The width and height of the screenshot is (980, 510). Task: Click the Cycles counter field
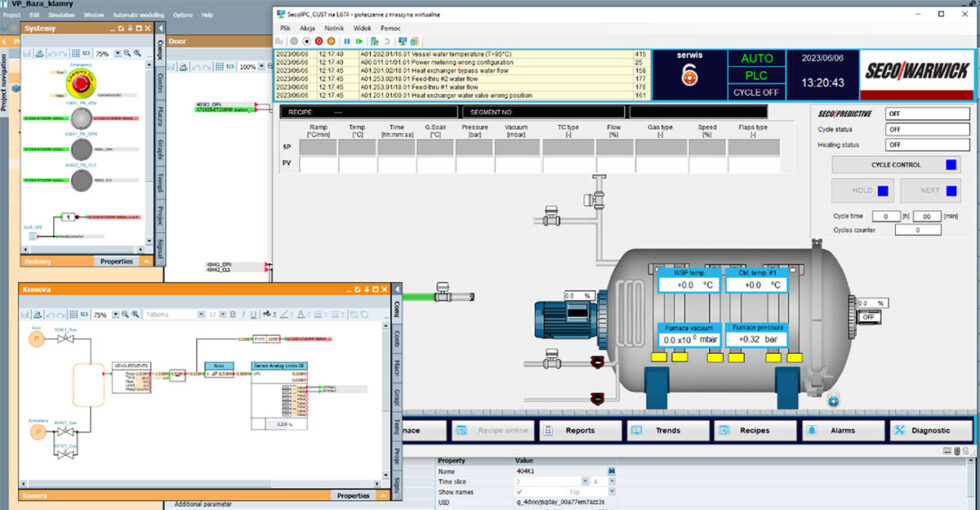tap(918, 230)
